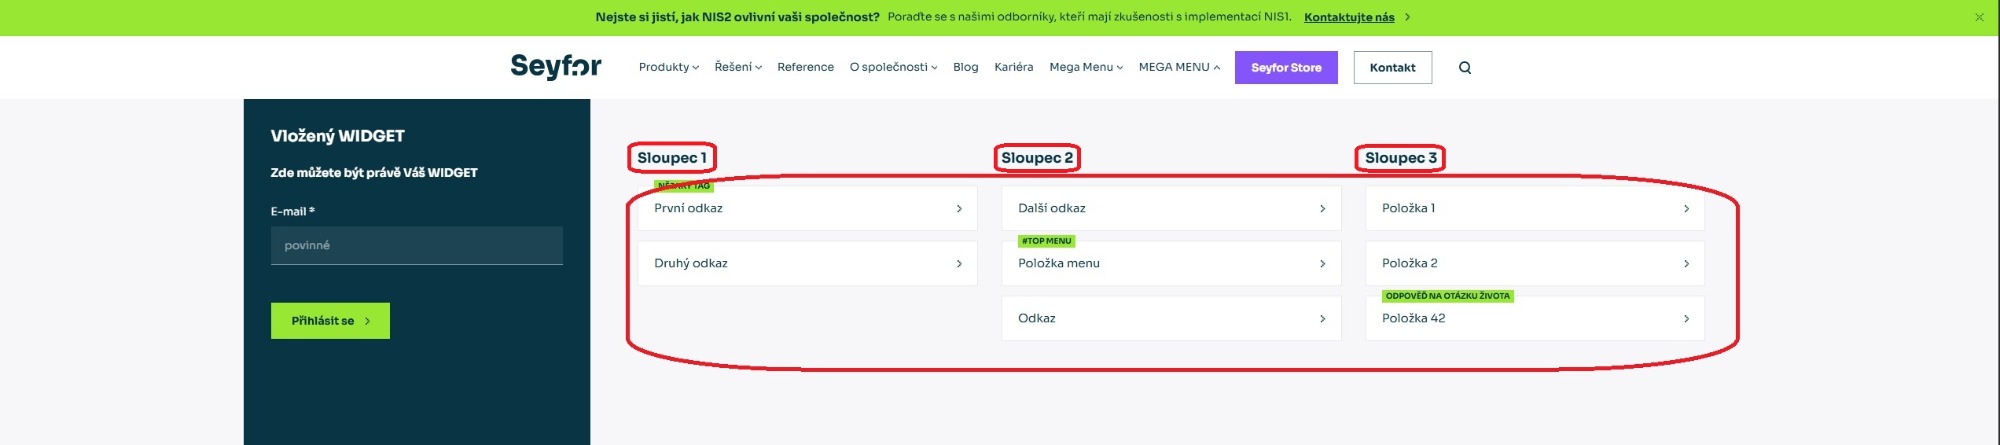
Task: Go to the Reference page
Action: pyautogui.click(x=805, y=67)
